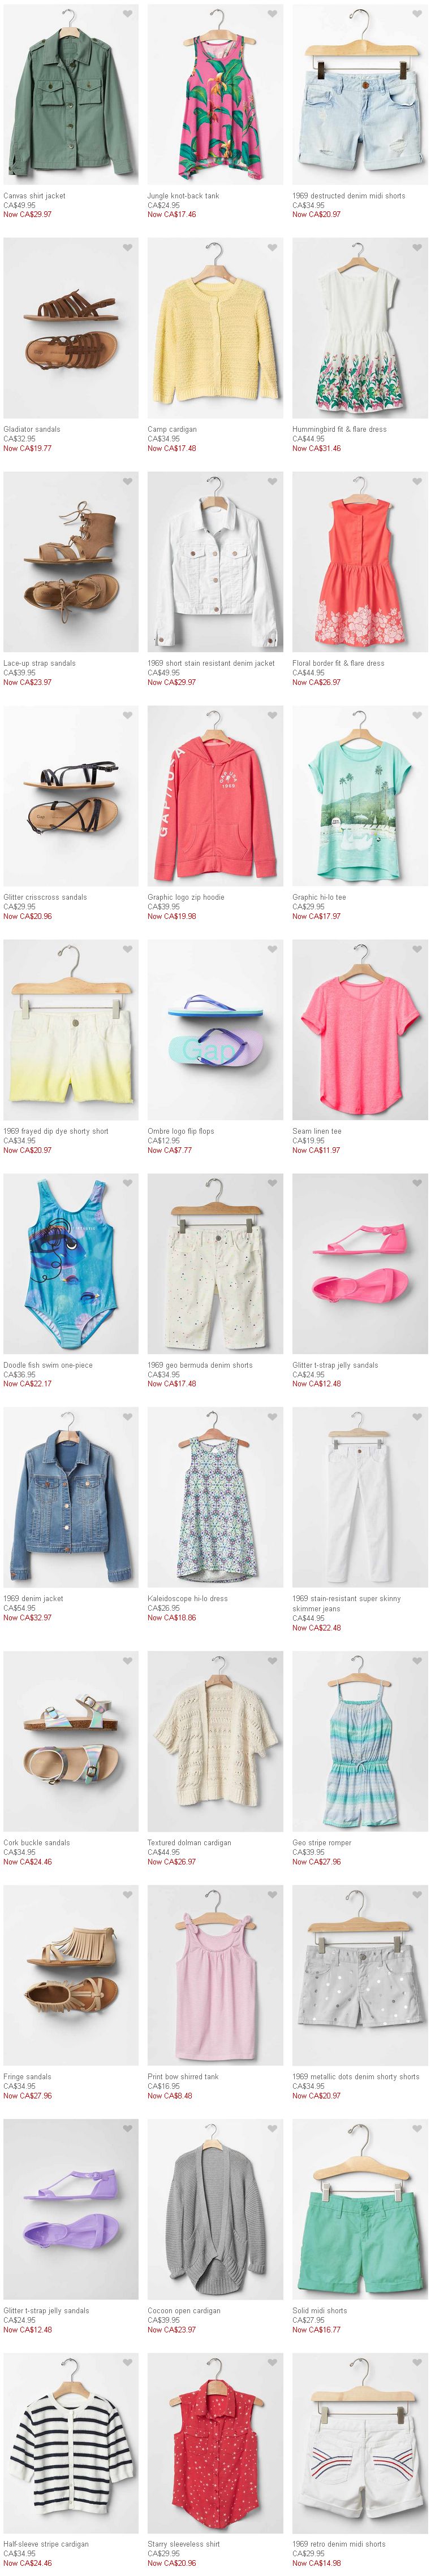The image size is (431, 2576).
Task: Open Kaleidoscope hi-lo dress title link
Action: point(187,1598)
